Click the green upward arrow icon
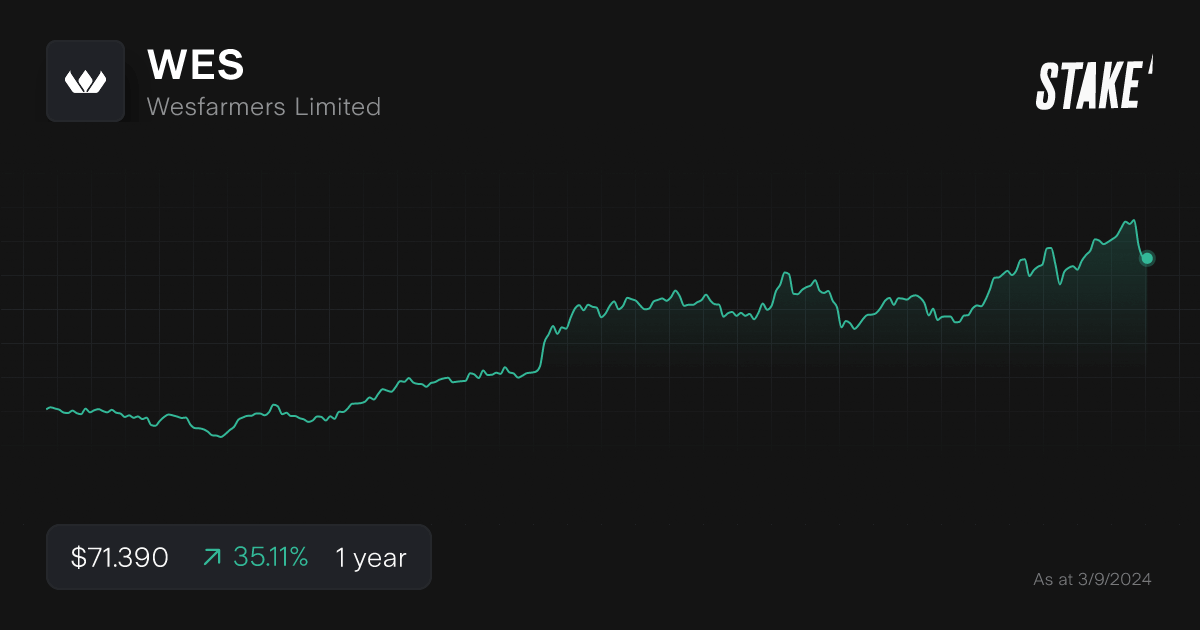This screenshot has height=630, width=1200. 211,557
